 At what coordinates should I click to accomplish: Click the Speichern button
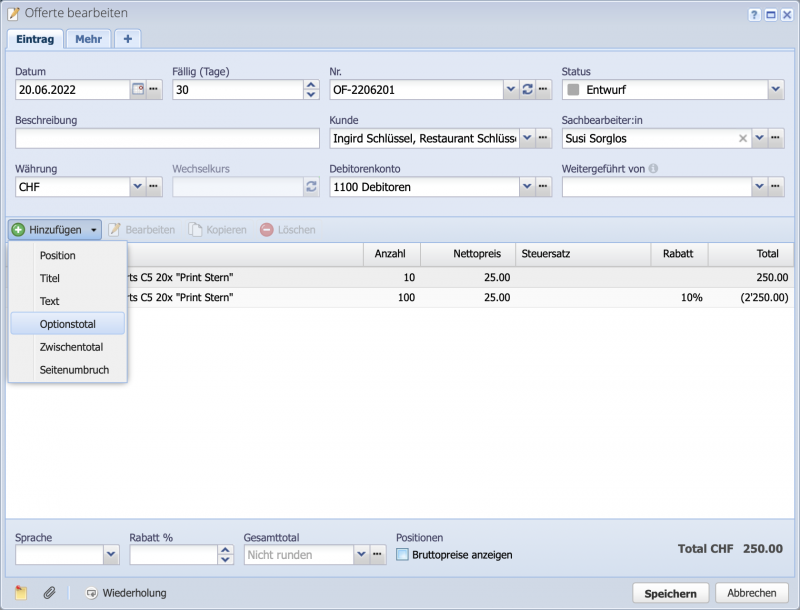(x=673, y=591)
